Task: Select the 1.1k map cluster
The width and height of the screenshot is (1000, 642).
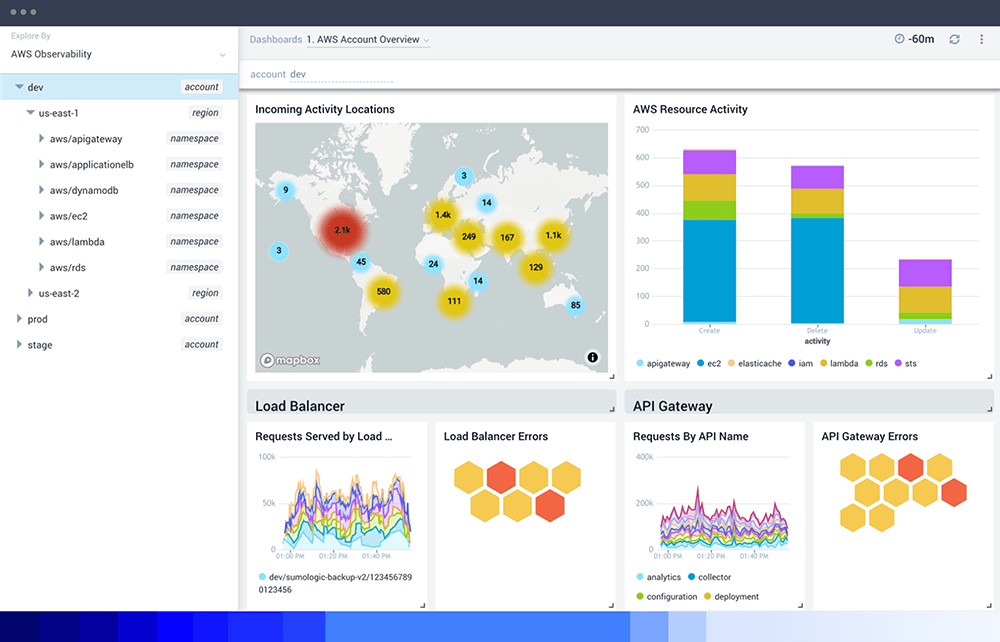Action: click(x=553, y=235)
